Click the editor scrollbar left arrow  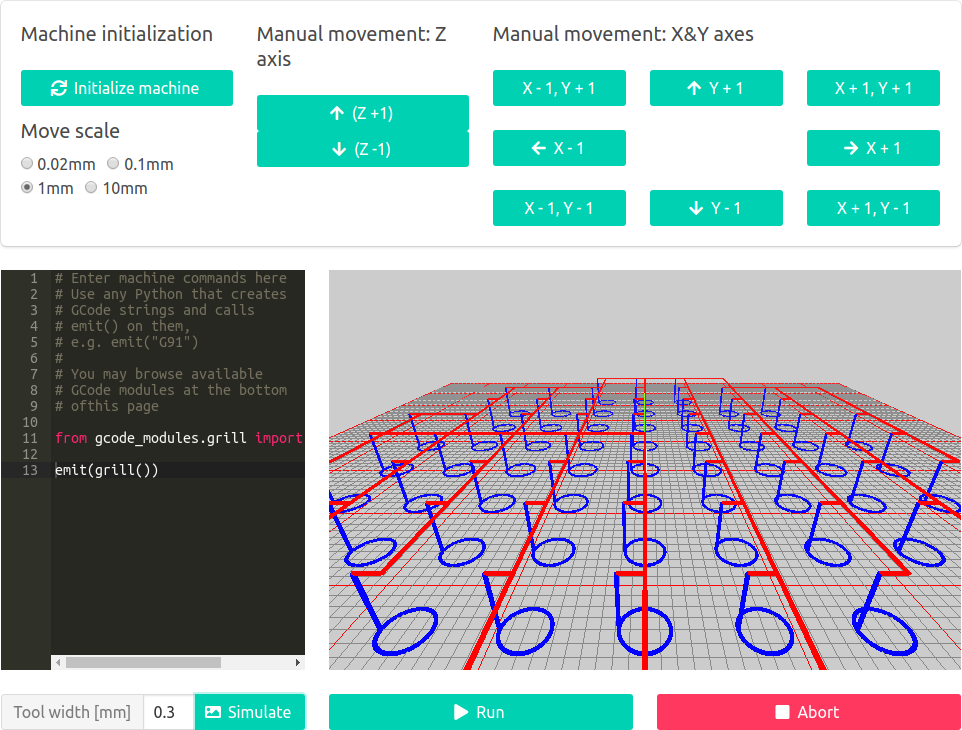pos(58,663)
